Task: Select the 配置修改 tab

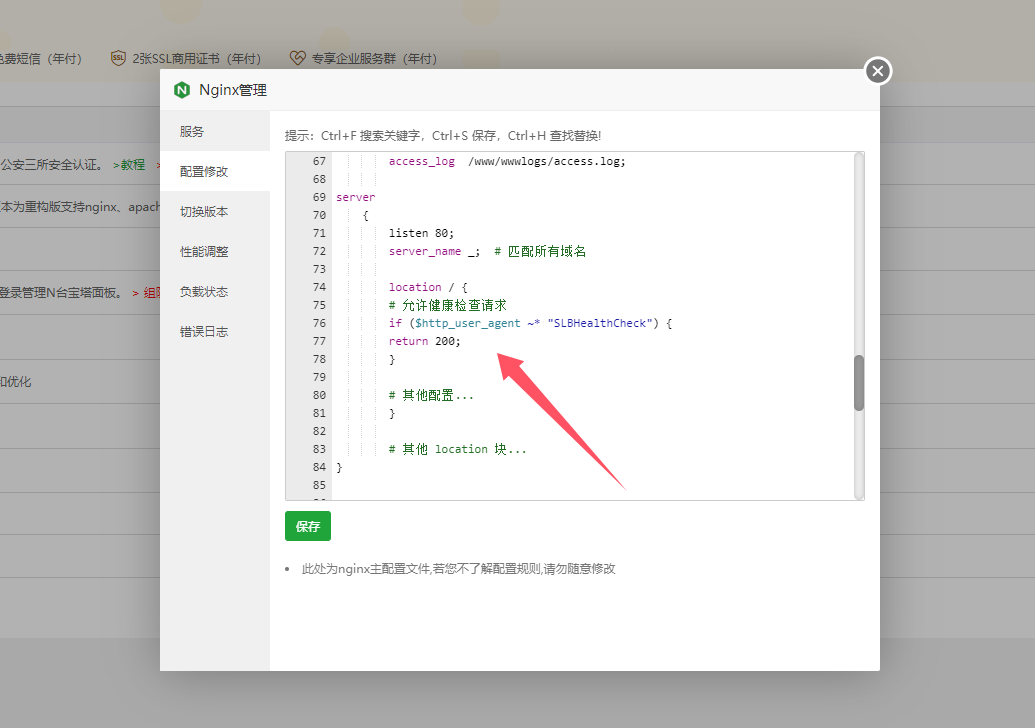Action: [215, 172]
